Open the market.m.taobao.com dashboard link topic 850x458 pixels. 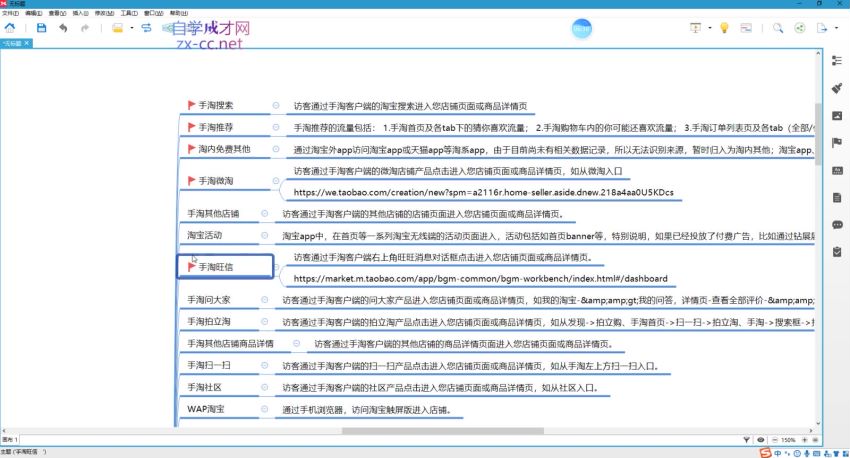click(480, 279)
